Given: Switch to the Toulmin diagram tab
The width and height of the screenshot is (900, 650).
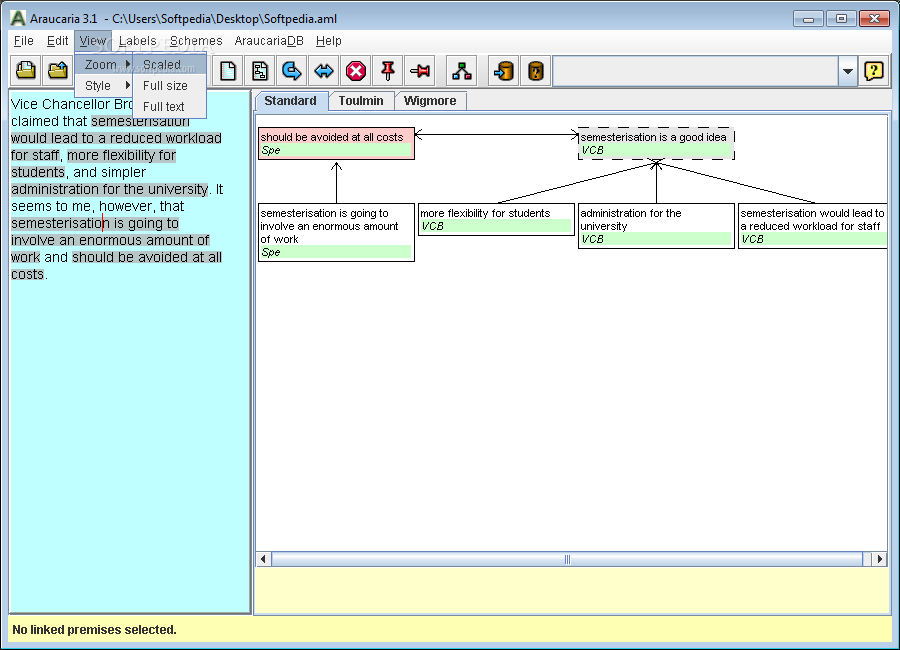Looking at the screenshot, I should click(361, 100).
